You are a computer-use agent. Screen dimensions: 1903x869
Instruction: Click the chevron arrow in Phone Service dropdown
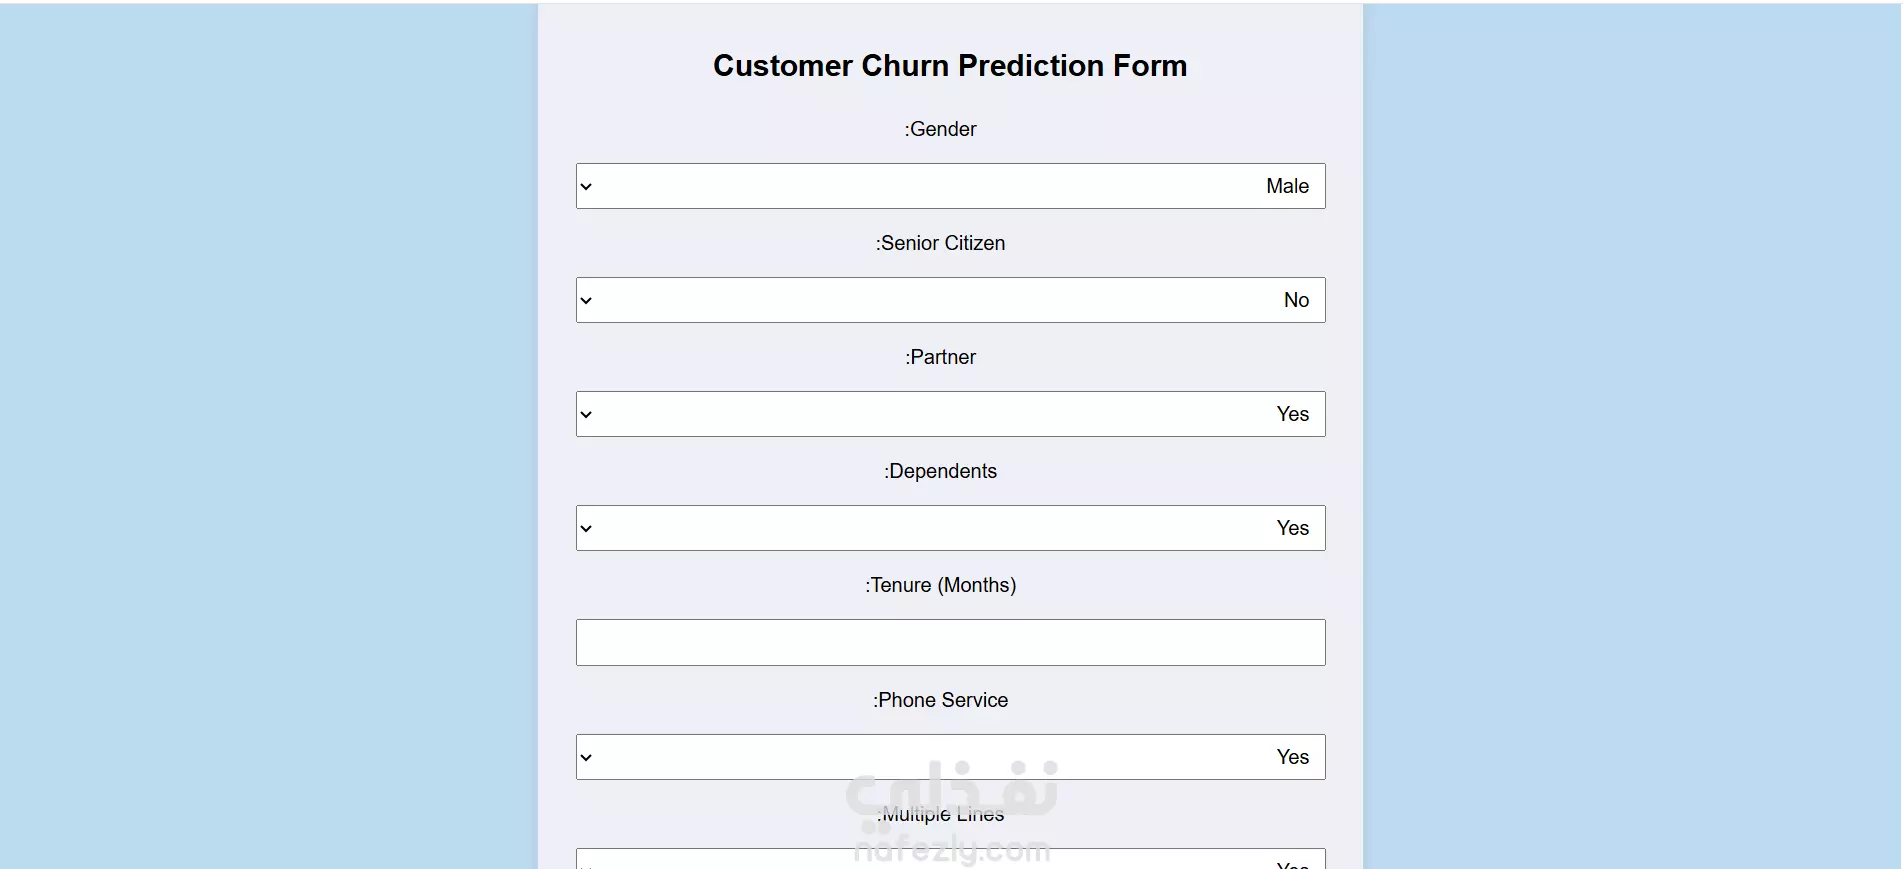click(587, 758)
